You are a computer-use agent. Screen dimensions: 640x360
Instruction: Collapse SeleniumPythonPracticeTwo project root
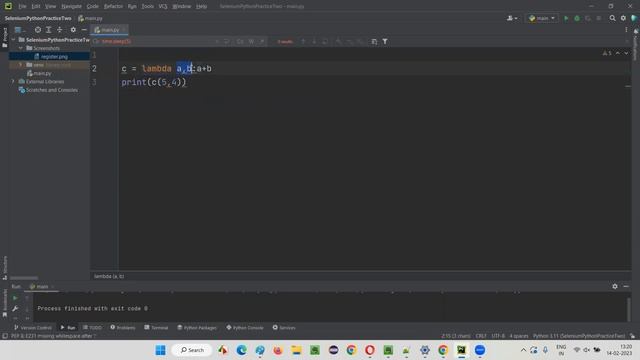click(13, 40)
